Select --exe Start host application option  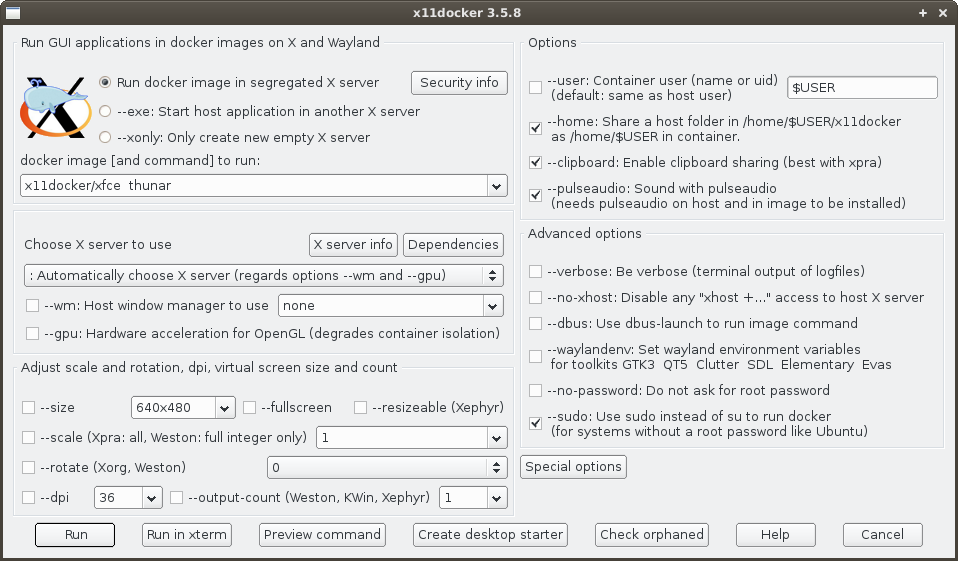(105, 111)
